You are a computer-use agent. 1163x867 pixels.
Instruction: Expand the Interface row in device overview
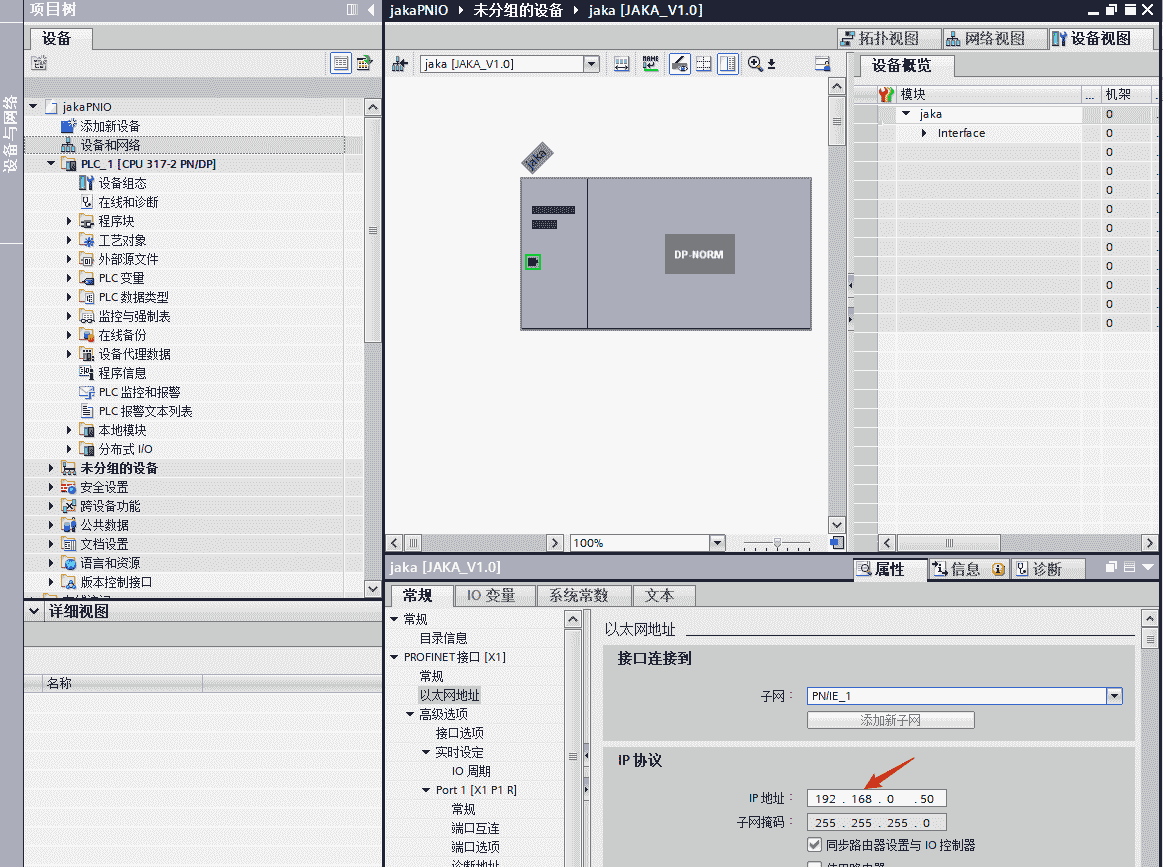coord(924,133)
